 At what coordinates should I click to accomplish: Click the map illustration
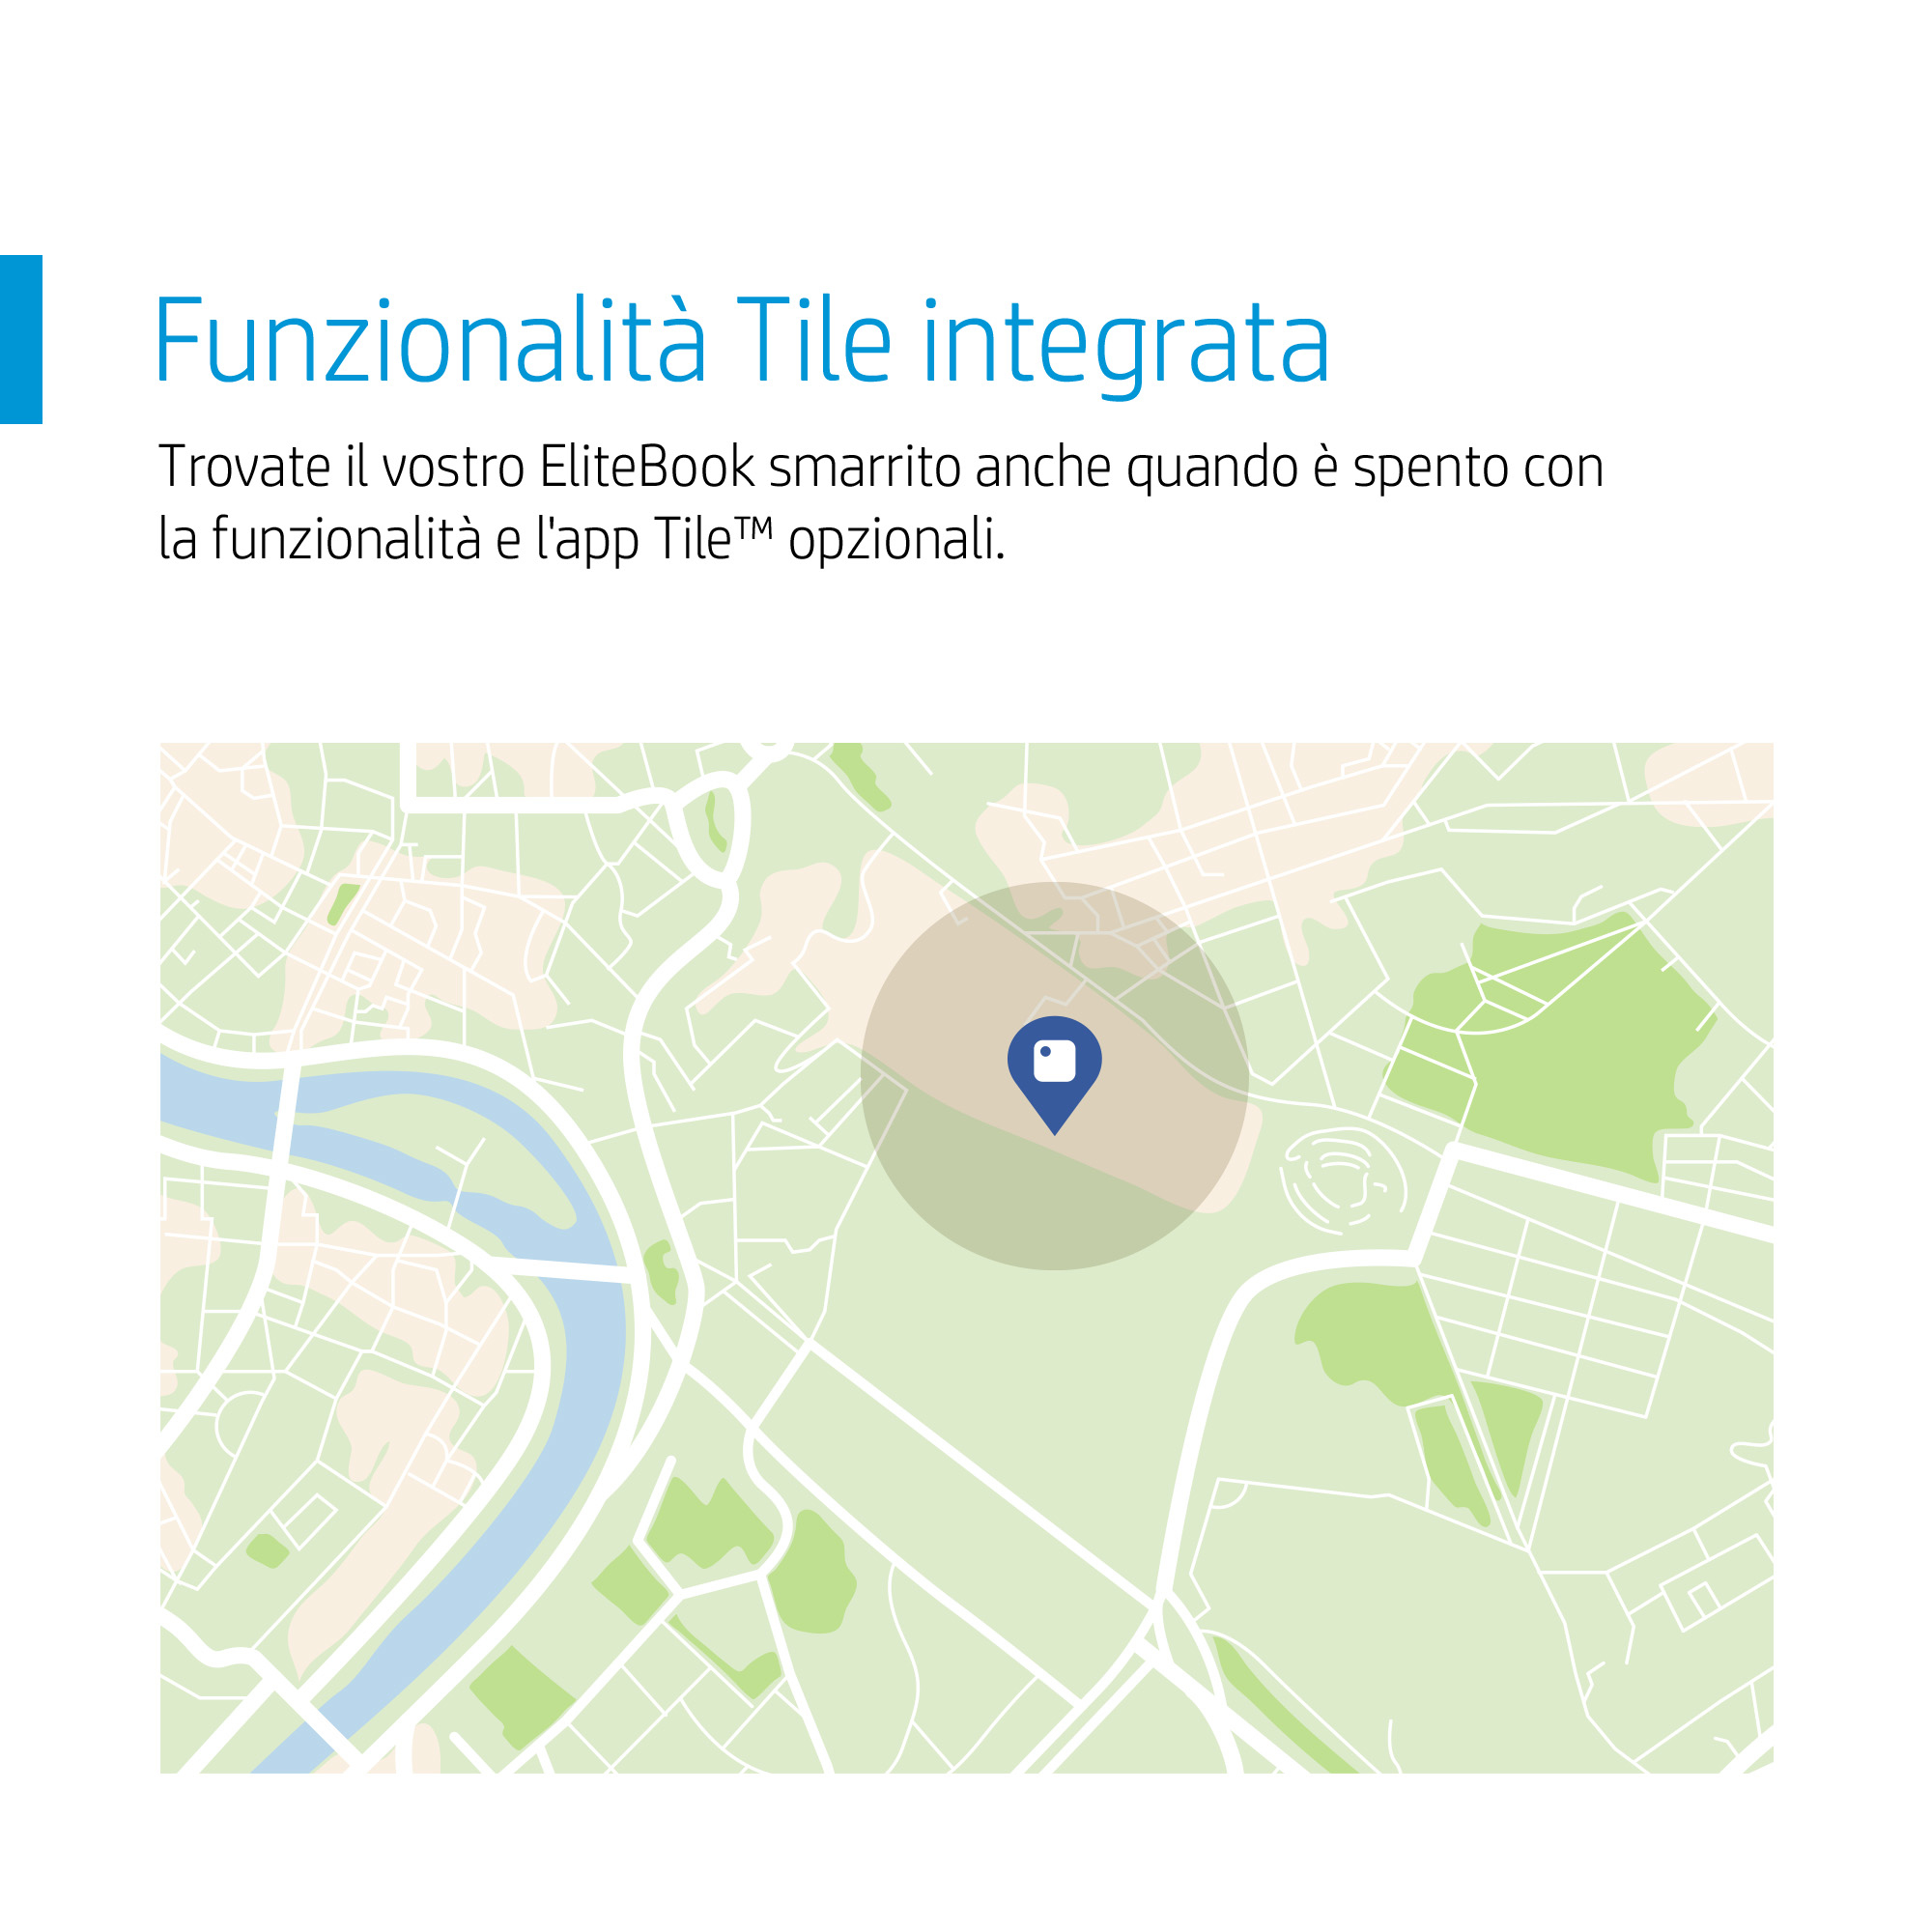click(966, 1258)
